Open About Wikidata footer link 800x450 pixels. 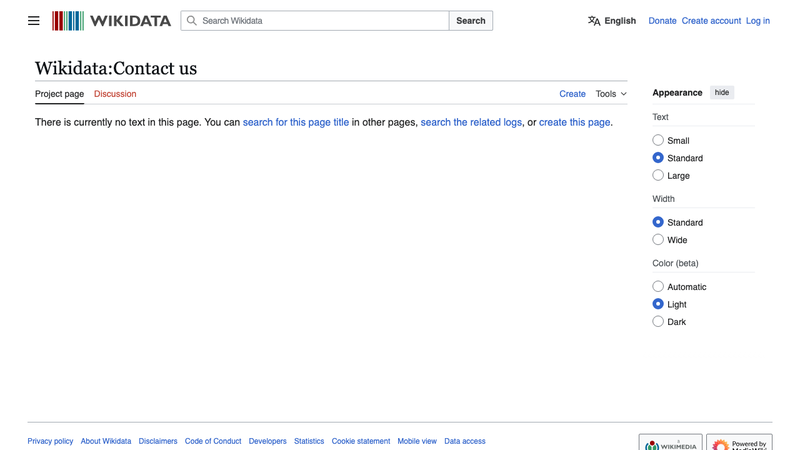[x=106, y=441]
